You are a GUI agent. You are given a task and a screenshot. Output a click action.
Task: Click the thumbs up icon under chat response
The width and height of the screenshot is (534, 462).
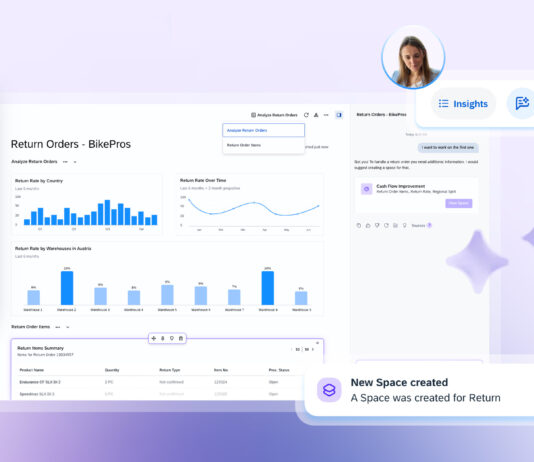pos(368,225)
